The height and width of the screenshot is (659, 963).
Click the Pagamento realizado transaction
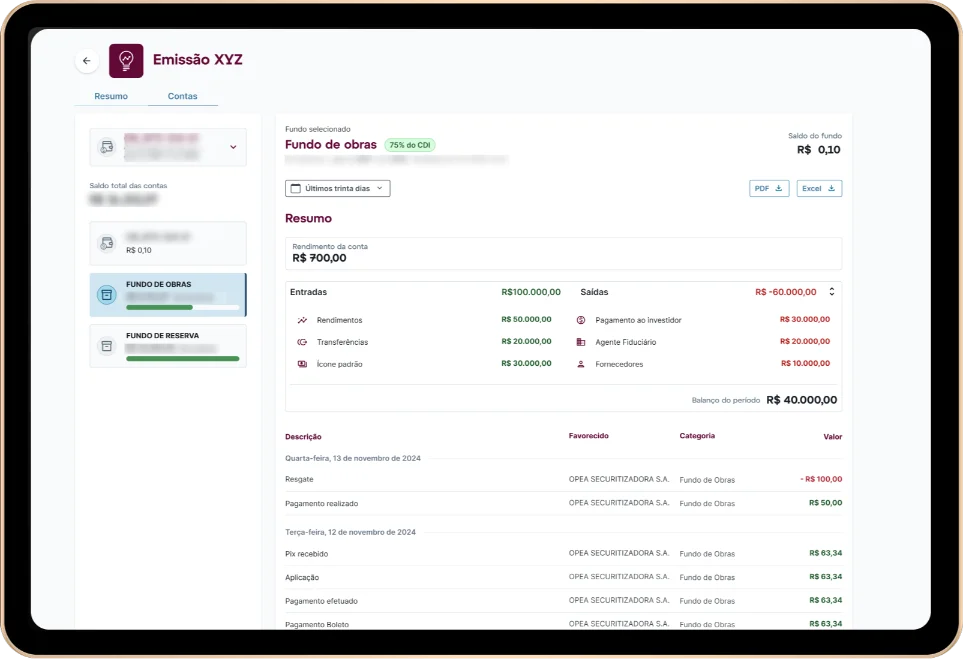pyautogui.click(x=563, y=503)
